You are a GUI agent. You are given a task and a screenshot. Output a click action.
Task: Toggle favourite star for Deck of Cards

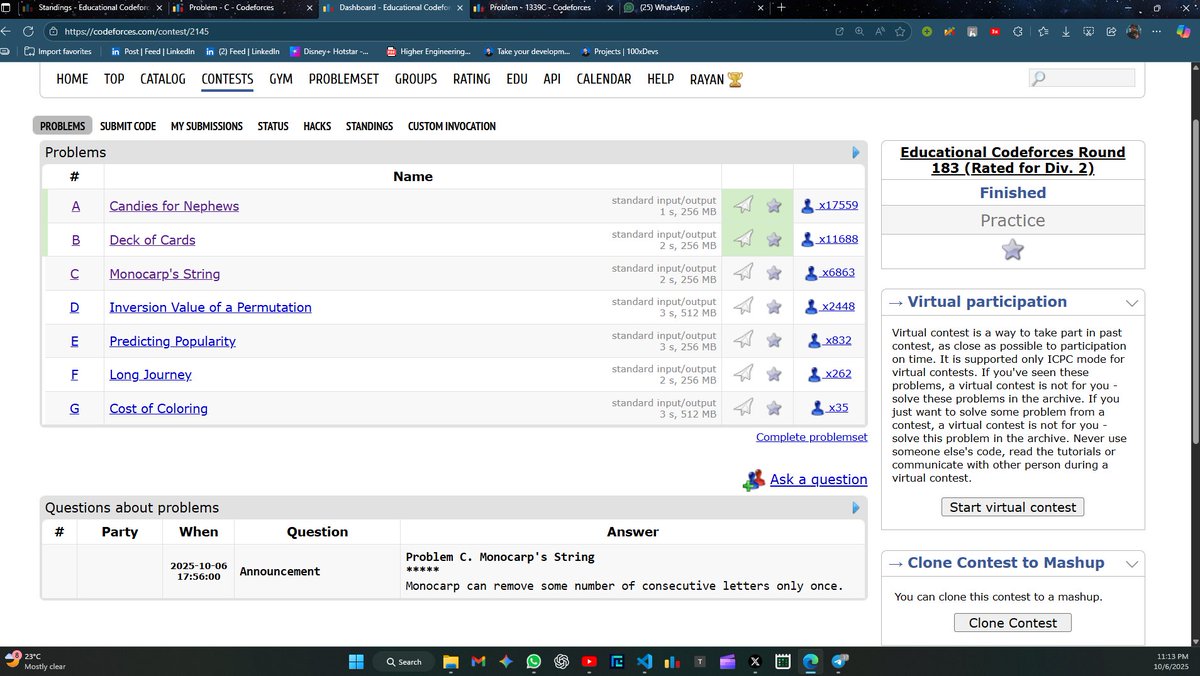773,239
